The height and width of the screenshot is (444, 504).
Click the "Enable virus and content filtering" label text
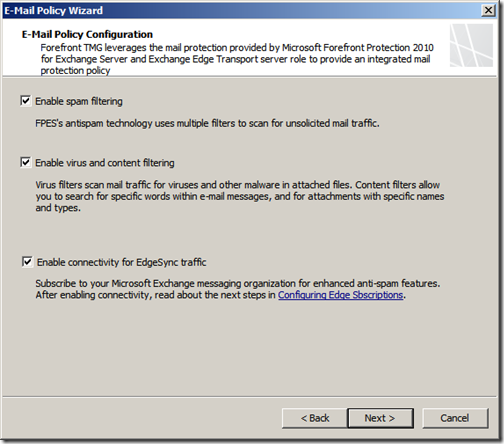coord(105,163)
